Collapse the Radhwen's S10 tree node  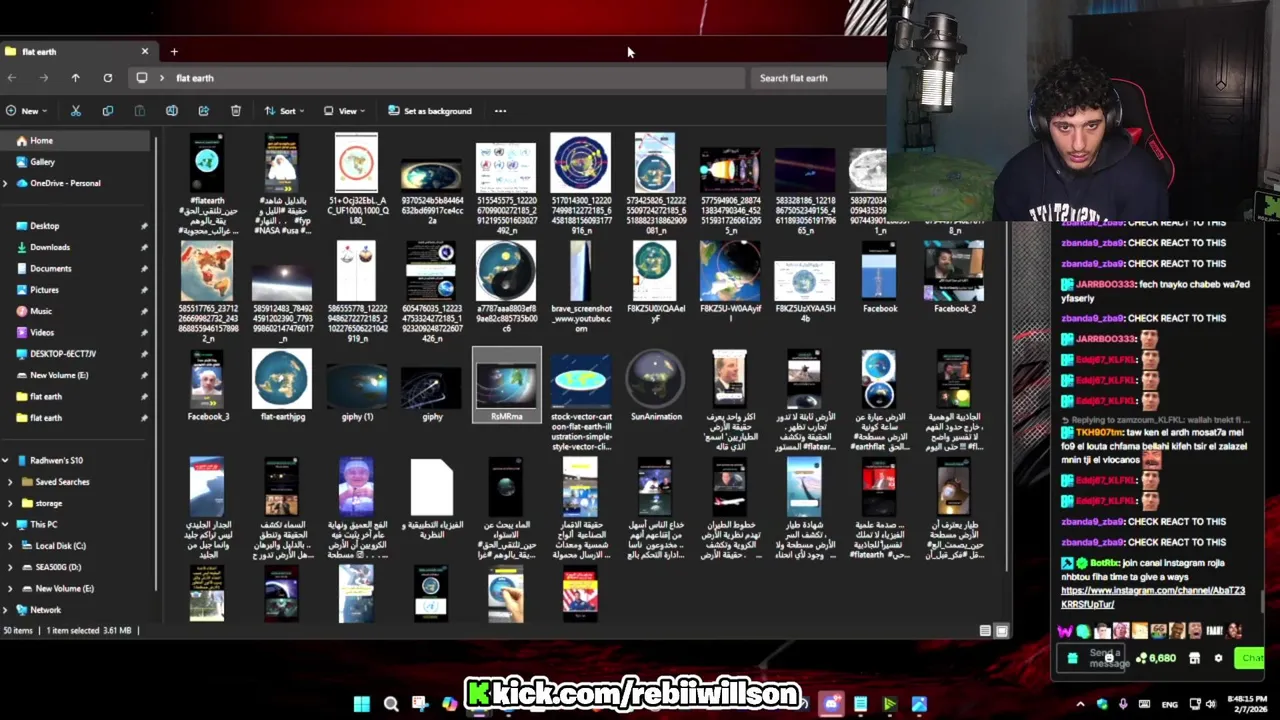[x=5, y=460]
